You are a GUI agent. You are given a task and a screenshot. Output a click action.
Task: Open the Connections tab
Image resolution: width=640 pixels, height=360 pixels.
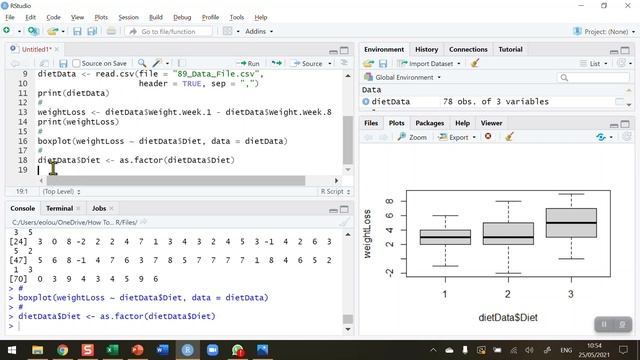click(468, 49)
